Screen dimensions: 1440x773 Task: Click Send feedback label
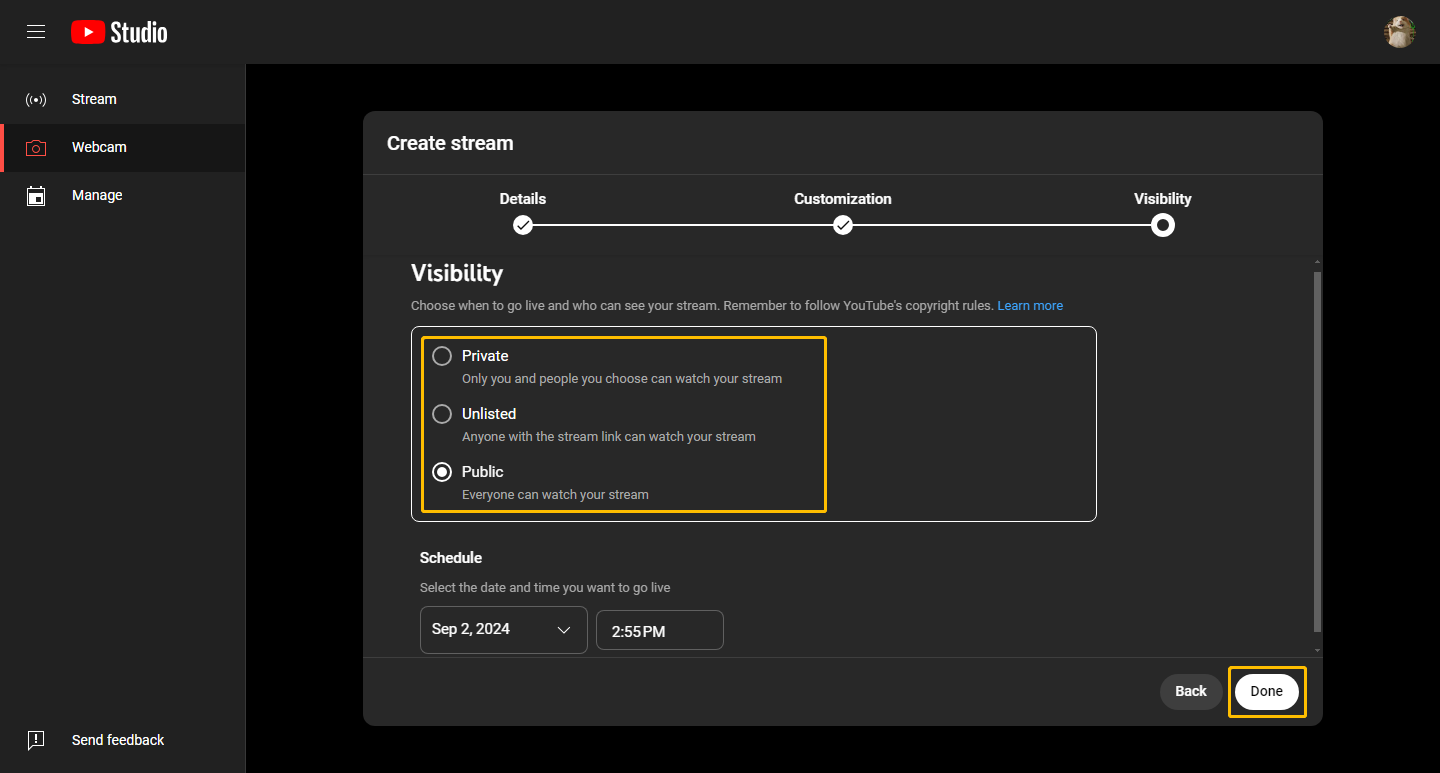pos(118,740)
